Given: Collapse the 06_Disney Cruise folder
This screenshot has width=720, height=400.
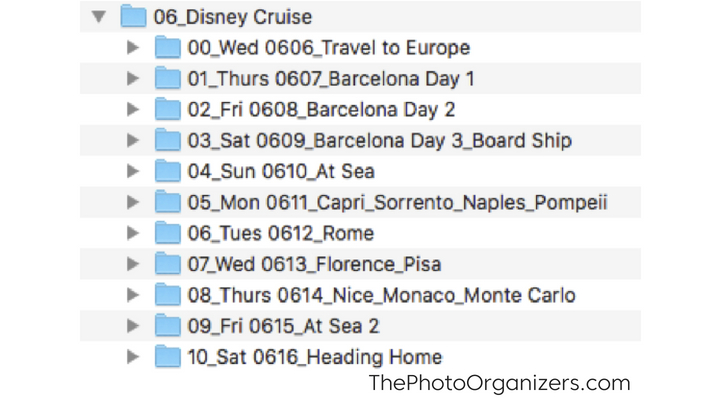Looking at the screenshot, I should (99, 17).
